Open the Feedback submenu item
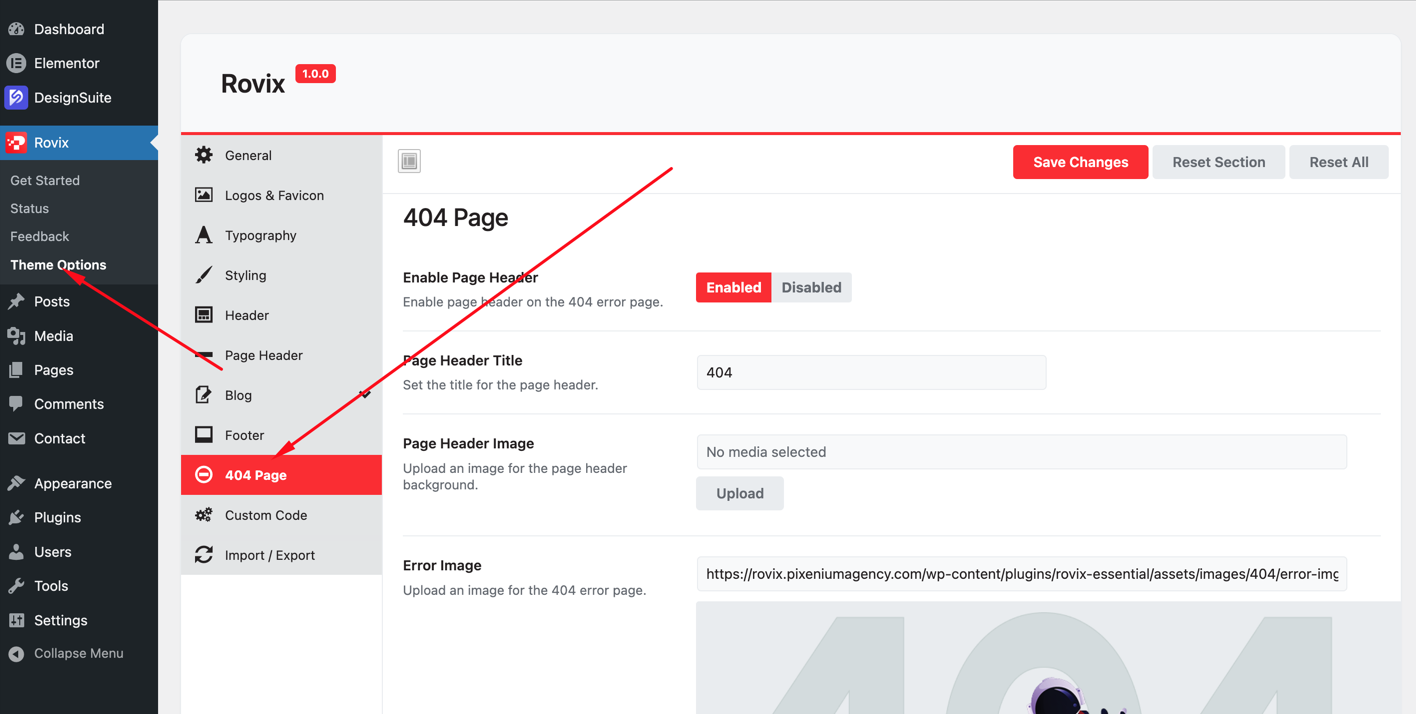 pyautogui.click(x=39, y=236)
